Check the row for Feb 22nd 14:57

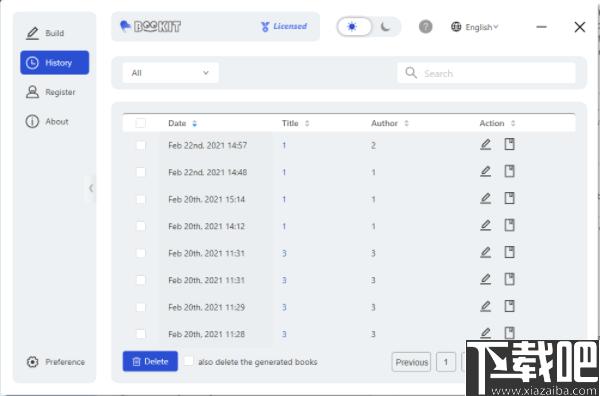(141, 145)
